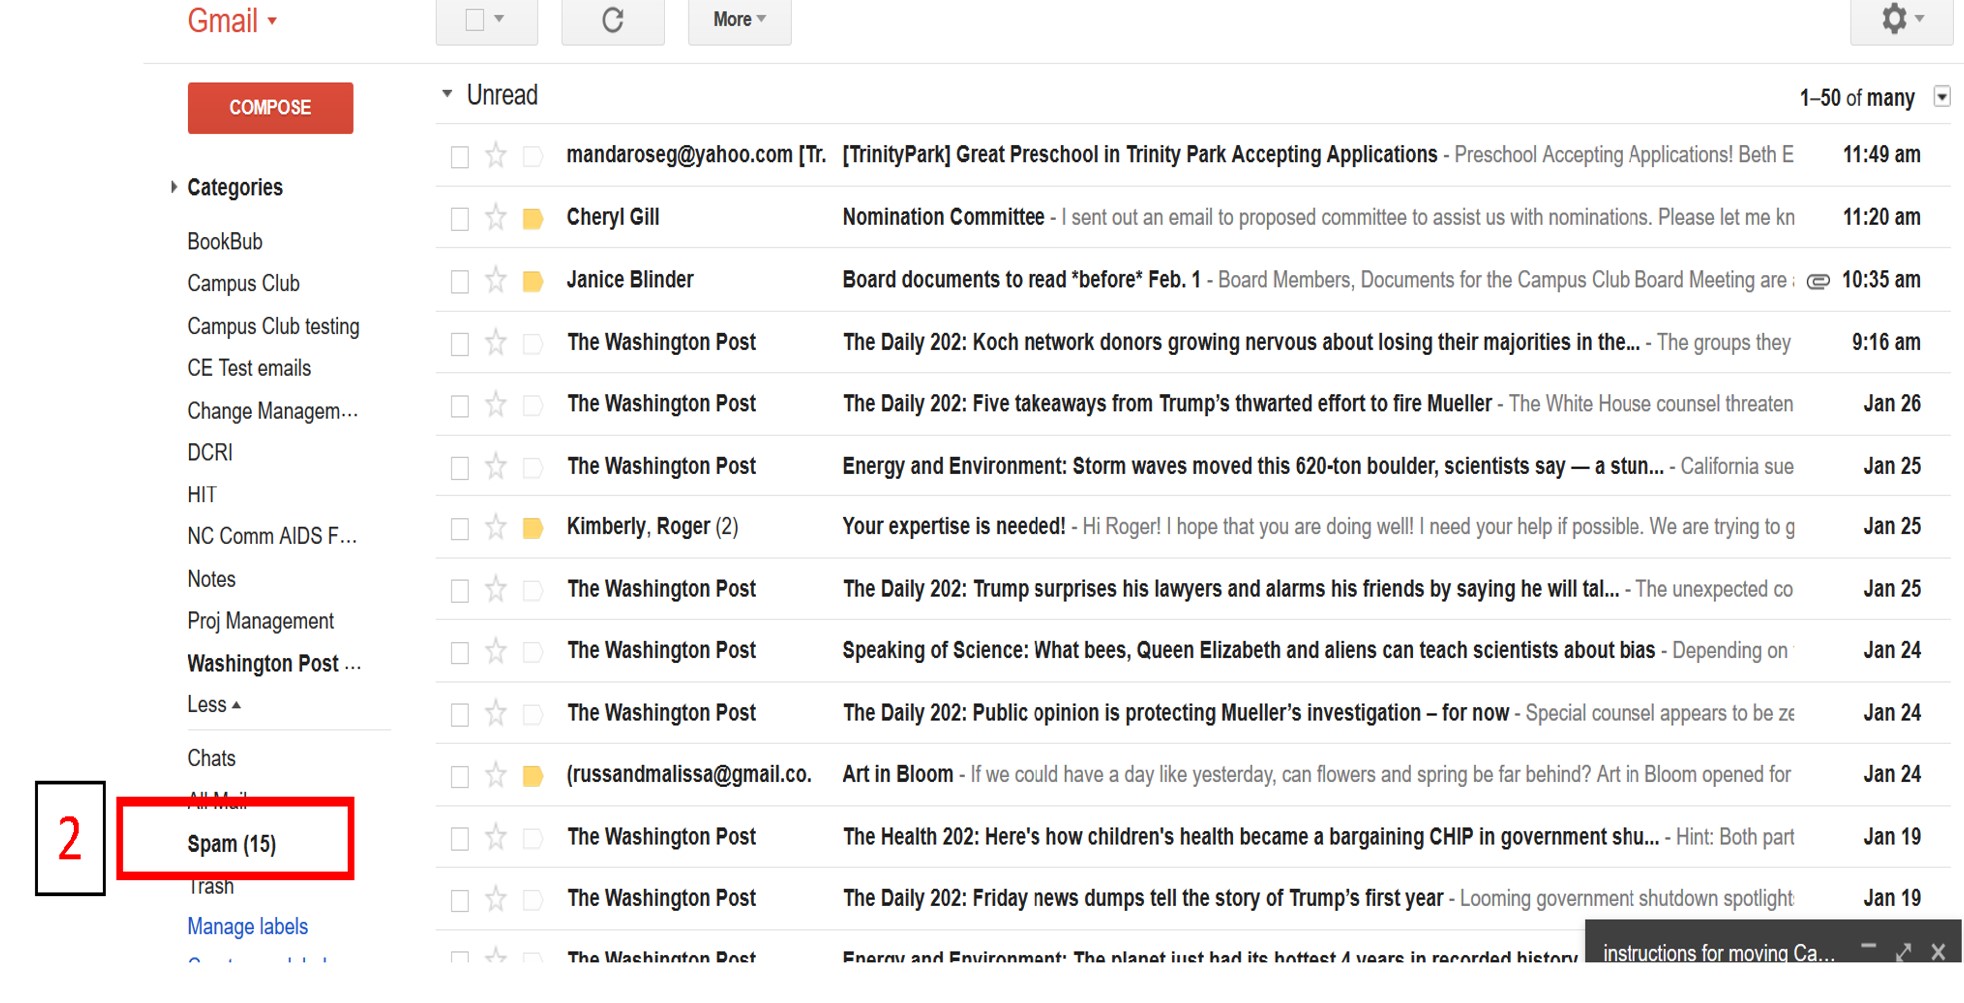Click the attachment paperclip on Board documents email
The image size is (1964, 1003).
tap(1818, 282)
